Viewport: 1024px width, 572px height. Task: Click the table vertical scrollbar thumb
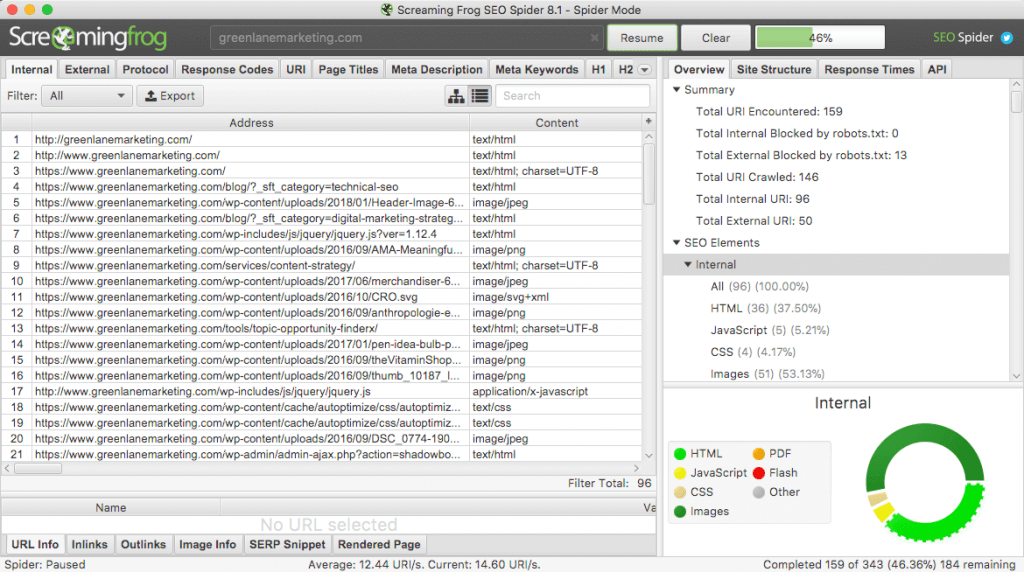[648, 174]
